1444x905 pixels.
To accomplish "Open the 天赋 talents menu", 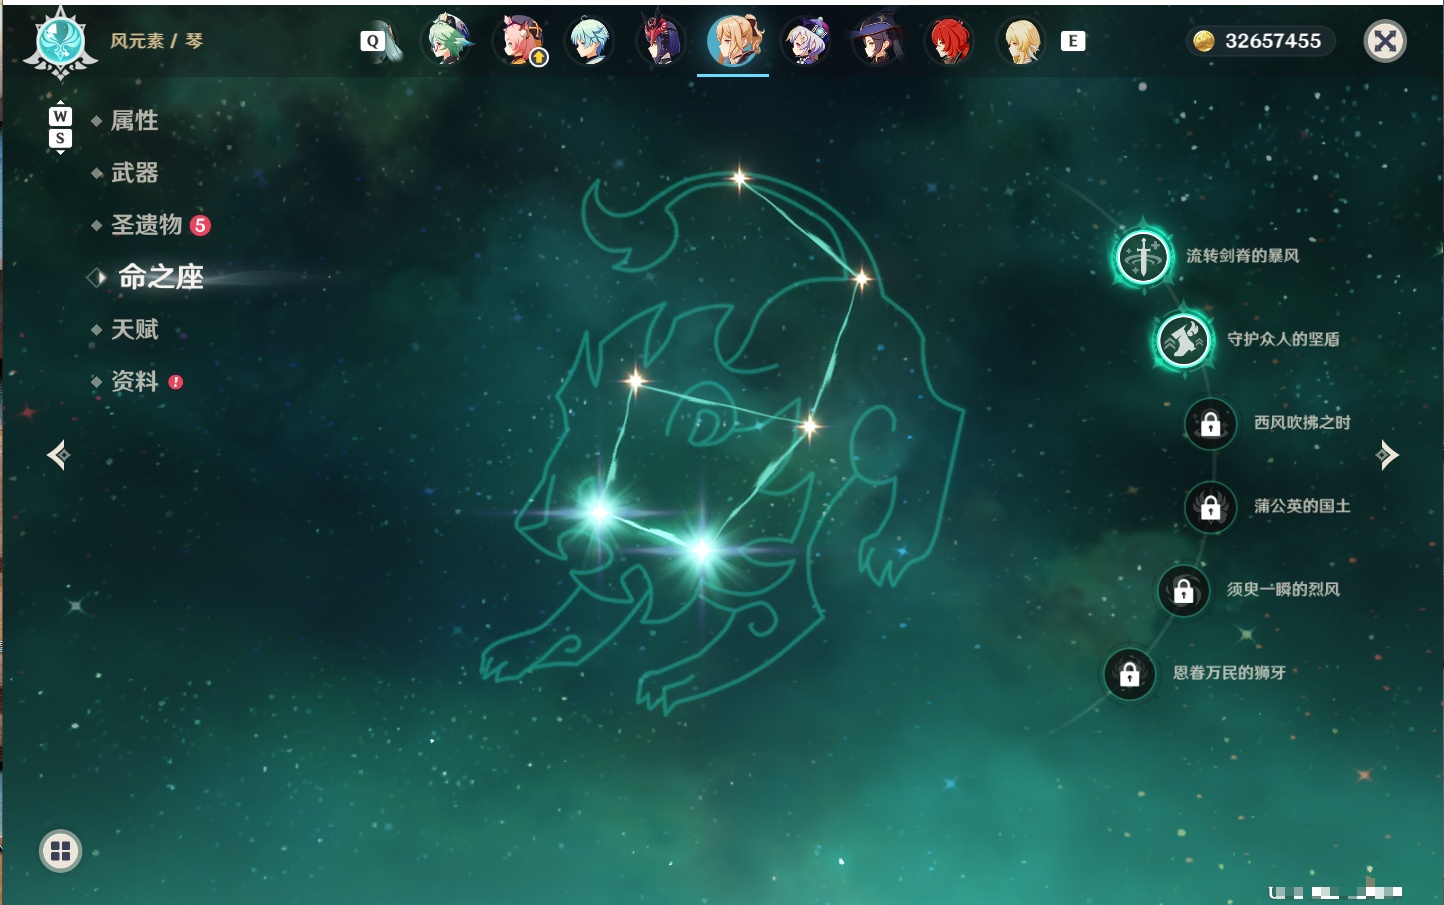I will point(134,329).
